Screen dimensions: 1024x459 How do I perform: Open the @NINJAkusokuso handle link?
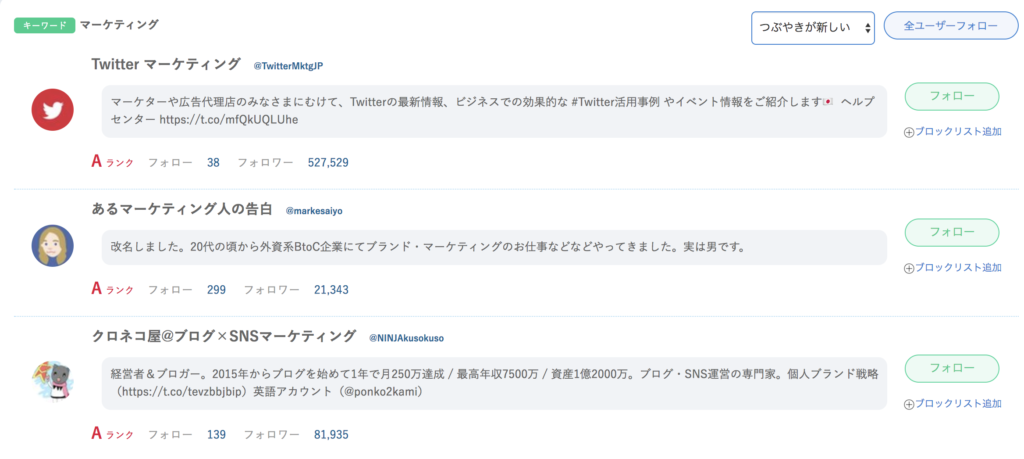coord(408,338)
